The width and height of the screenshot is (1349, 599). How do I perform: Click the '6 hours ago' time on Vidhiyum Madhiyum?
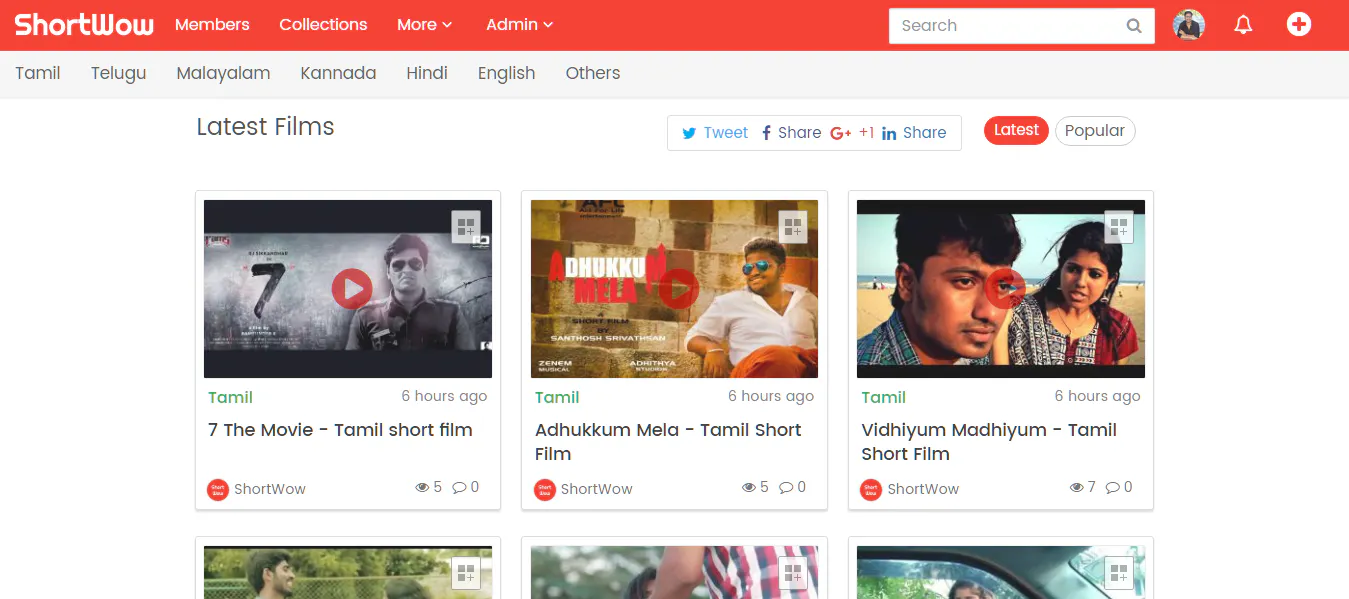tap(1097, 396)
